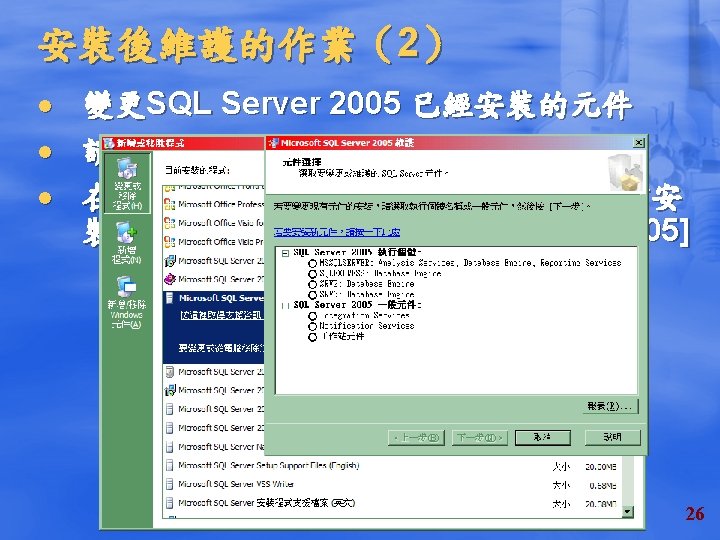This screenshot has height=540, width=720.
Task: Click the 目前安裝的程式 label
Action: [197, 170]
